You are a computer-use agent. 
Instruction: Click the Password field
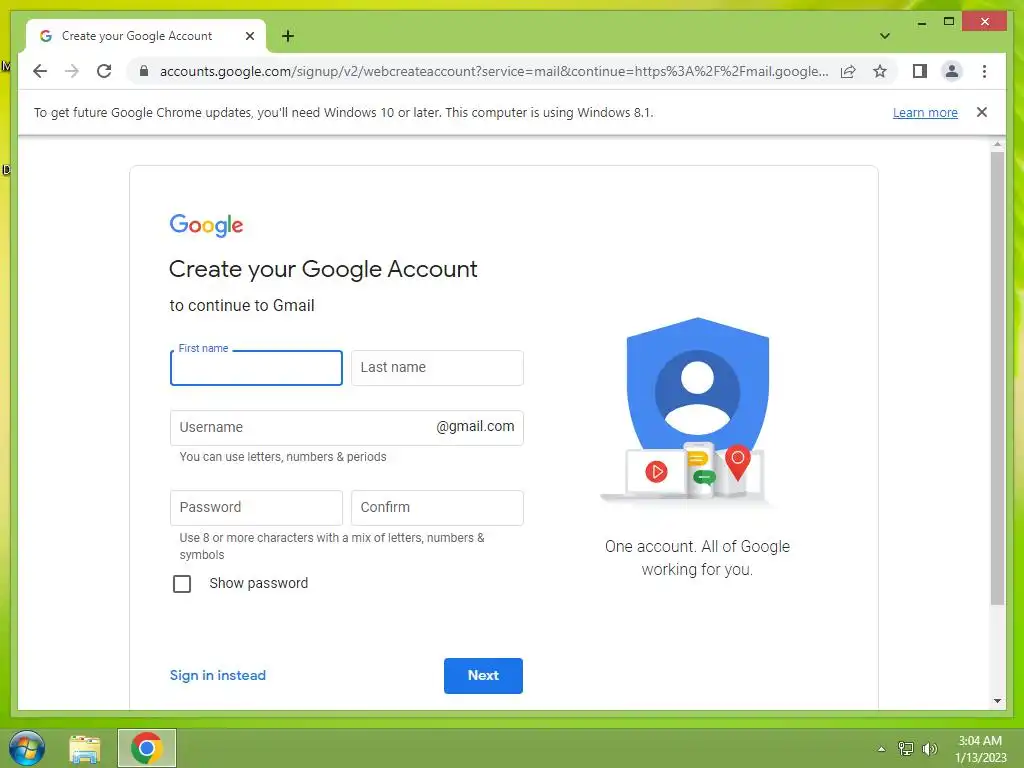256,507
